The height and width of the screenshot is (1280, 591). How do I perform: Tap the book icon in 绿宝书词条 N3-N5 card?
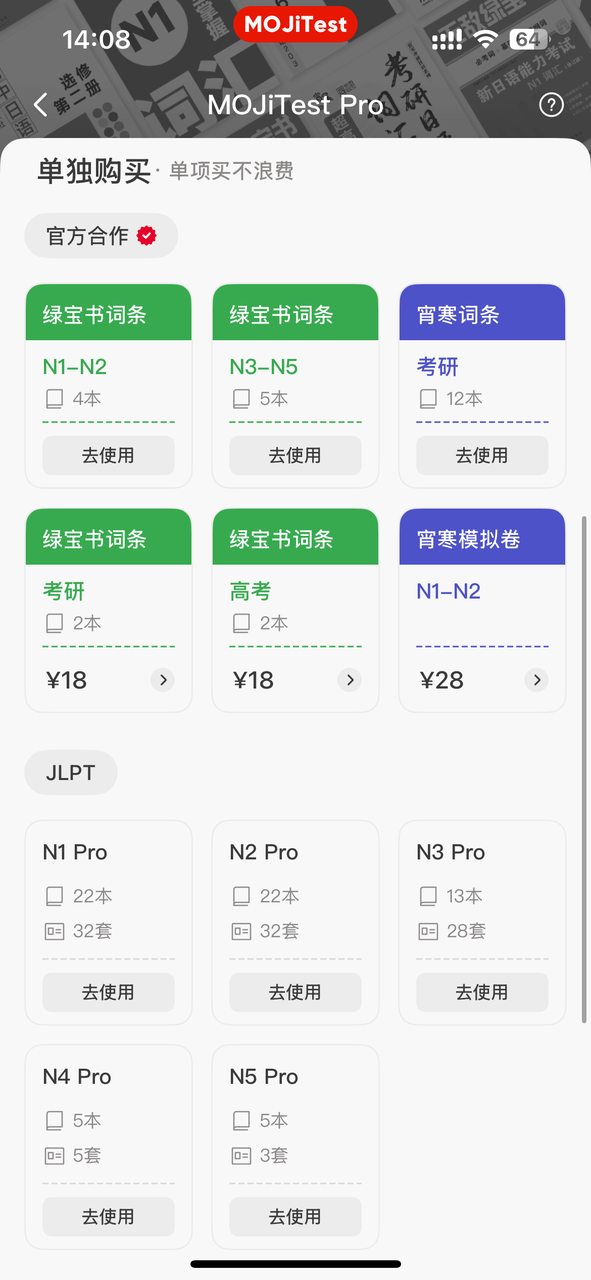click(241, 399)
